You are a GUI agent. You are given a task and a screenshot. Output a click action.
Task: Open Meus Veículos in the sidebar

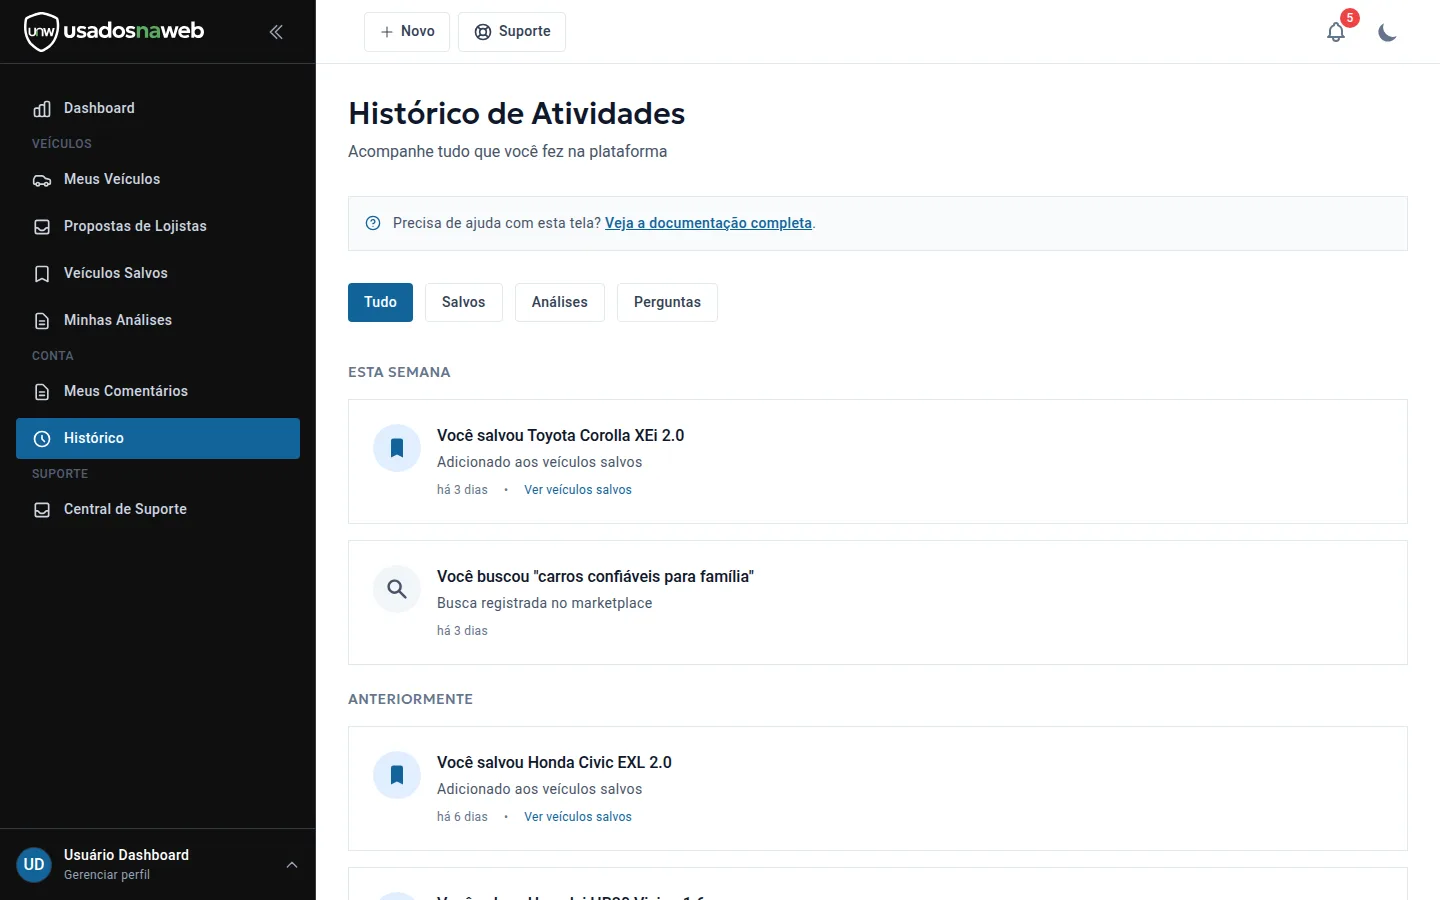158,179
